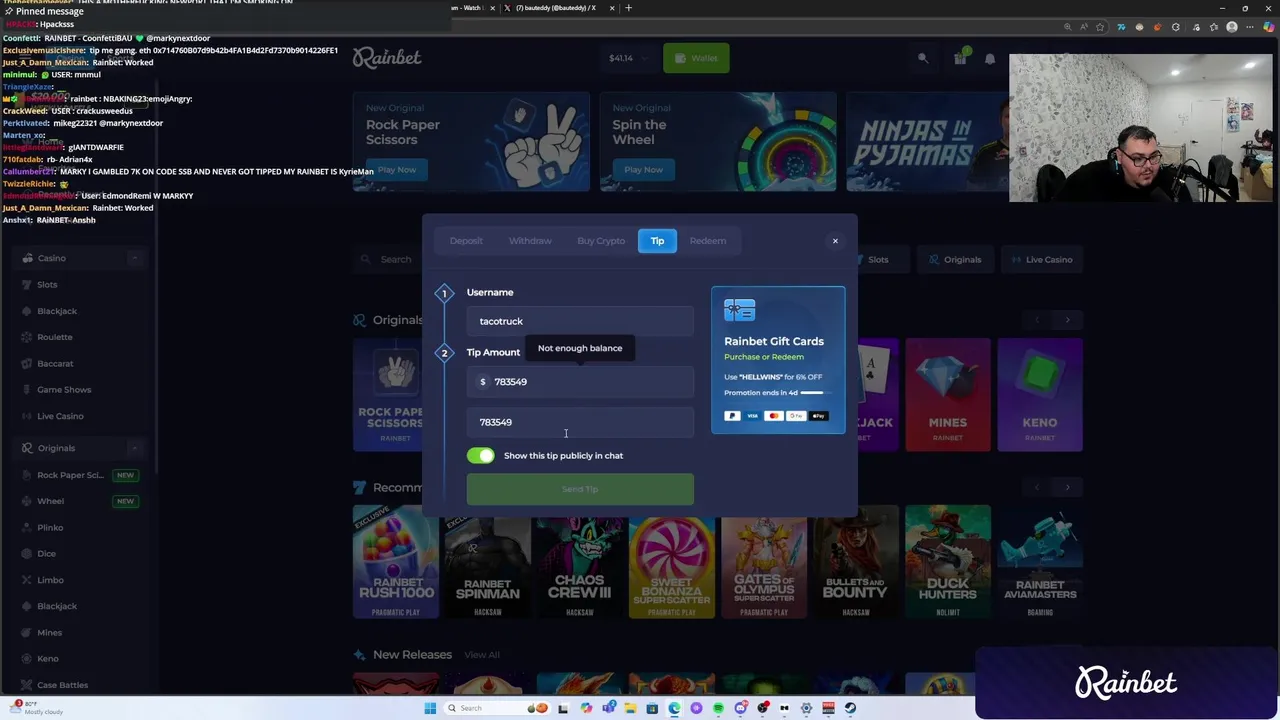This screenshot has width=1280, height=720.
Task: Open the notifications bell in the header
Action: (x=990, y=58)
